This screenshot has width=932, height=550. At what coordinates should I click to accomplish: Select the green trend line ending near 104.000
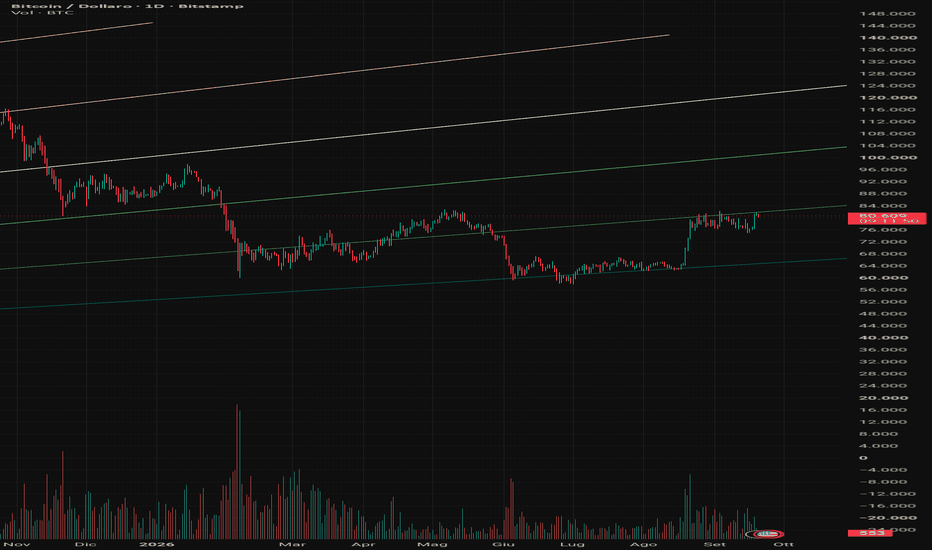423,186
